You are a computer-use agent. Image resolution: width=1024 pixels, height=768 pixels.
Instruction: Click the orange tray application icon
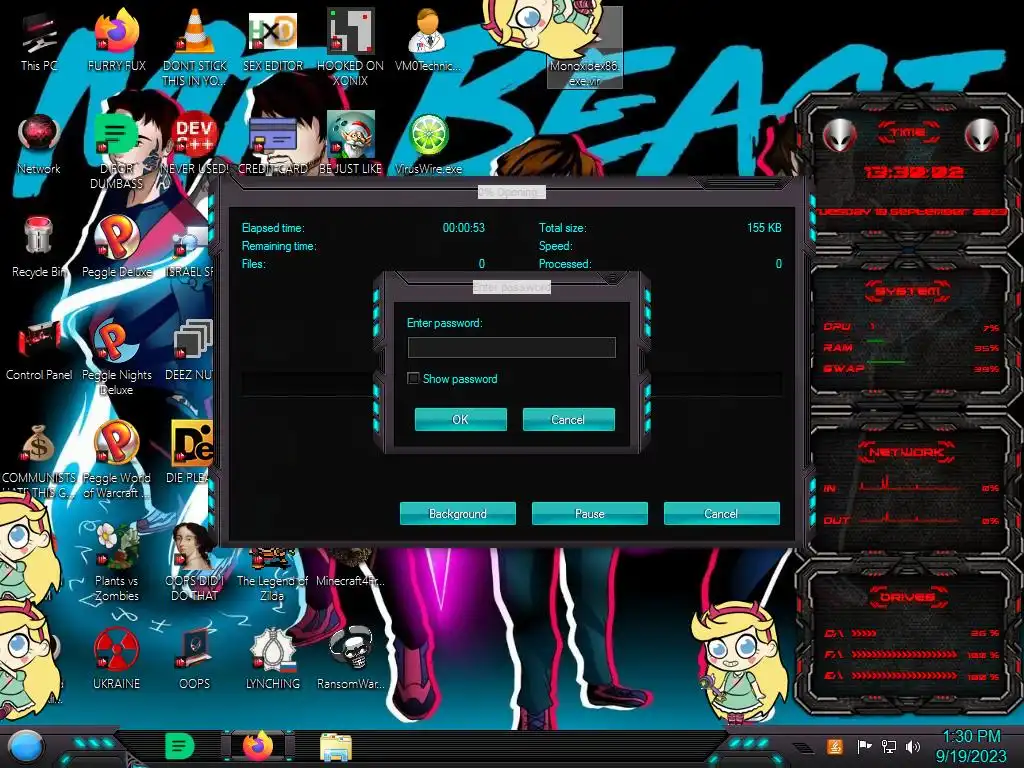click(x=835, y=746)
